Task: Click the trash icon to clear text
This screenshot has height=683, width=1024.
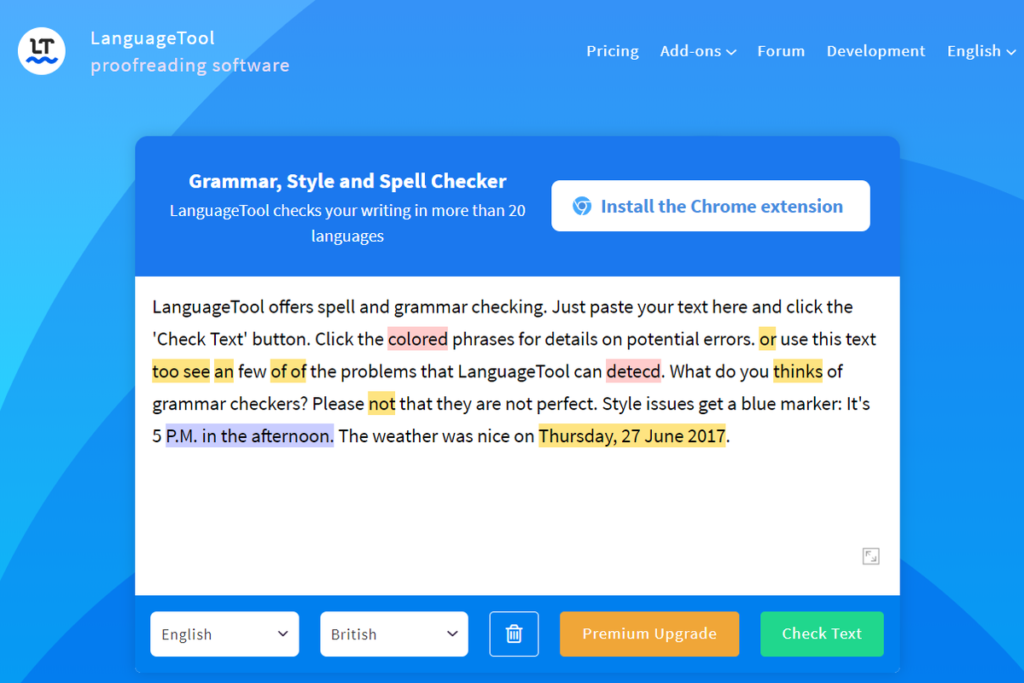Action: click(514, 633)
